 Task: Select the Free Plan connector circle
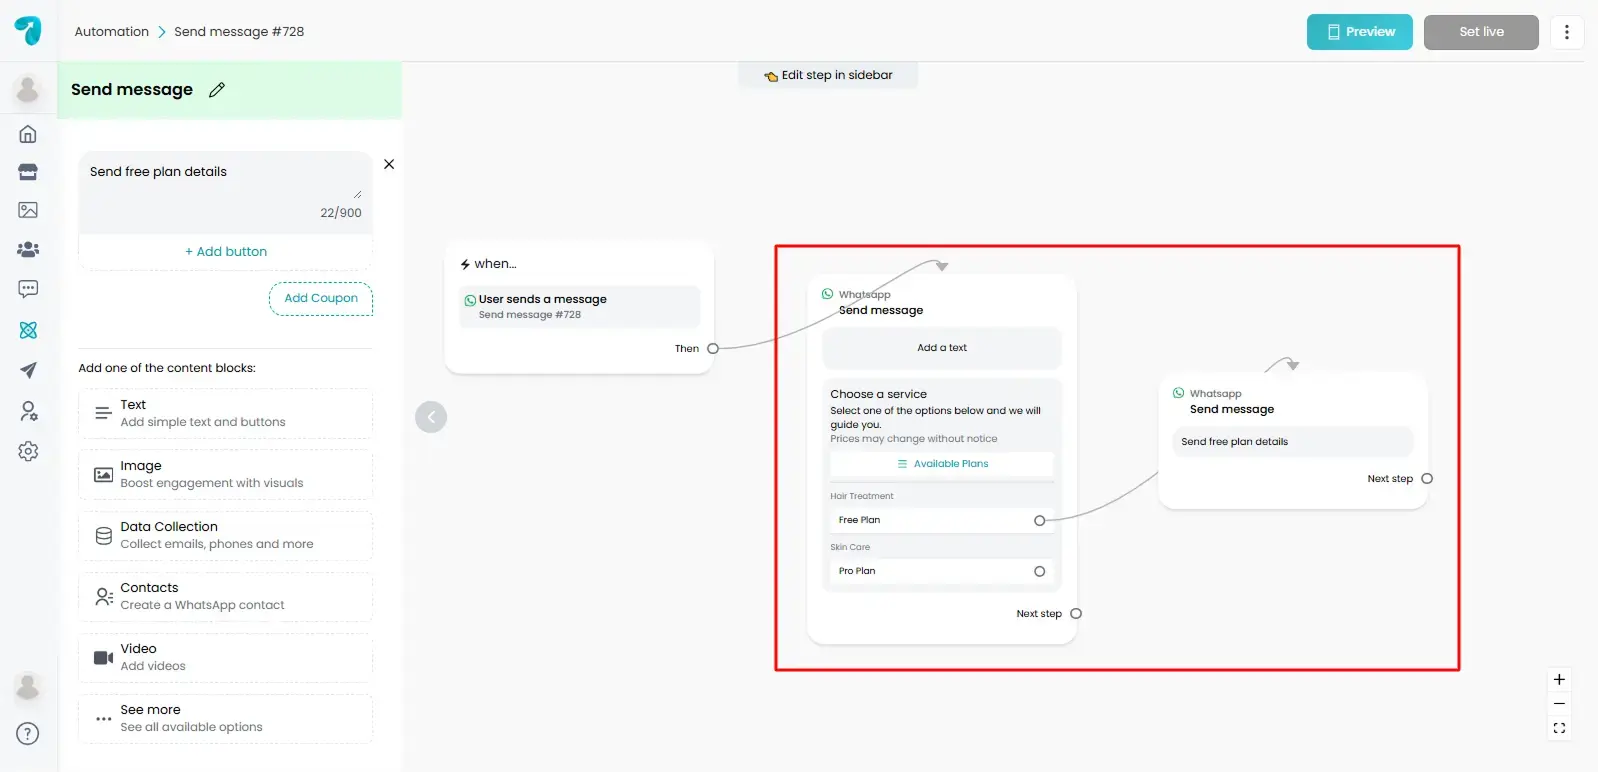pyautogui.click(x=1039, y=520)
